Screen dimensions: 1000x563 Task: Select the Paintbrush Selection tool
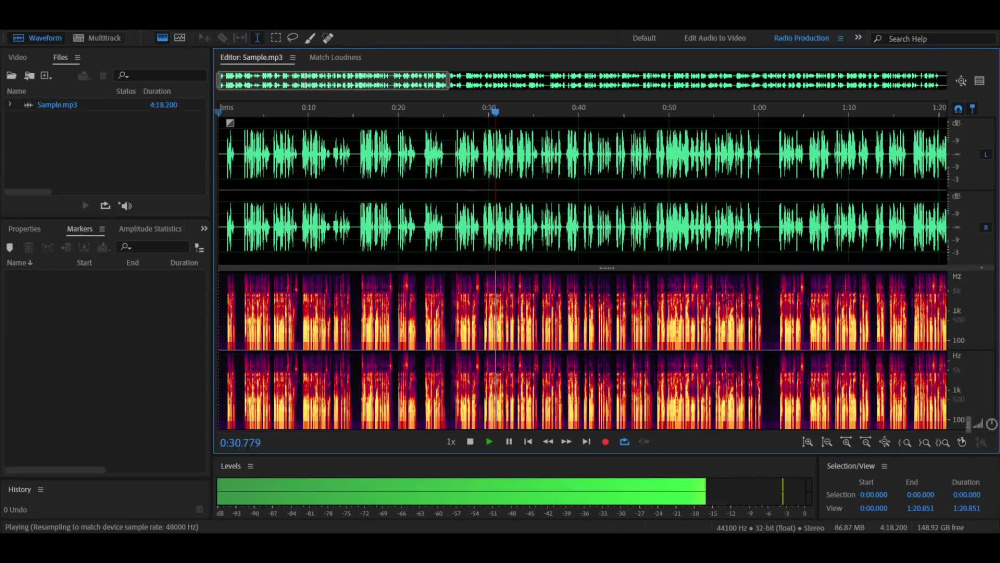tap(310, 38)
